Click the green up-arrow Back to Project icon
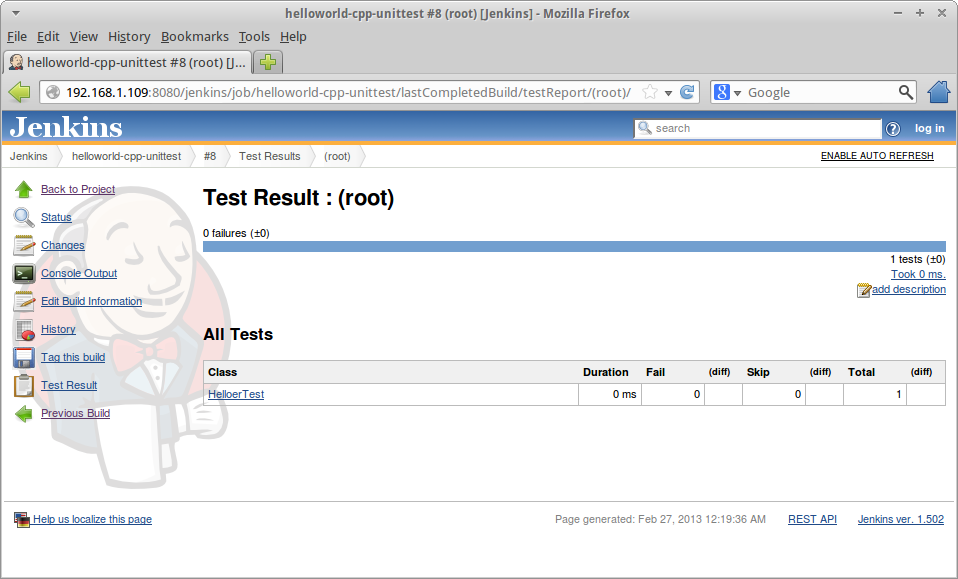 point(24,189)
